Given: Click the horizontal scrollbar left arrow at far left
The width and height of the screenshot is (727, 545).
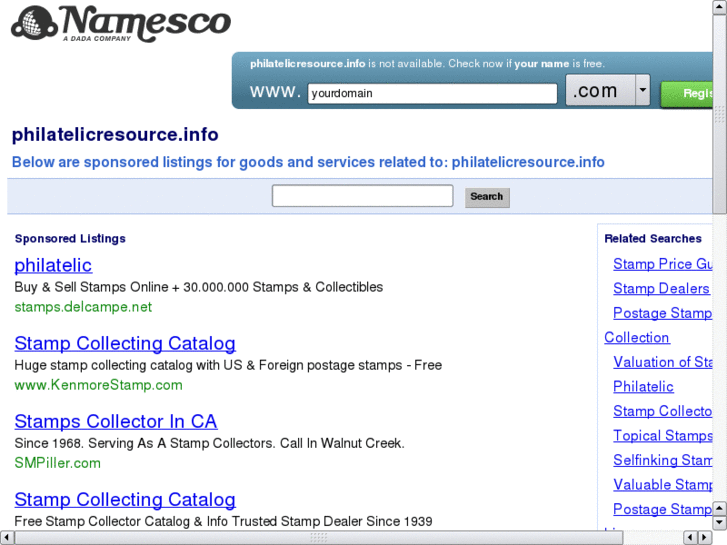Looking at the screenshot, I should (6, 538).
